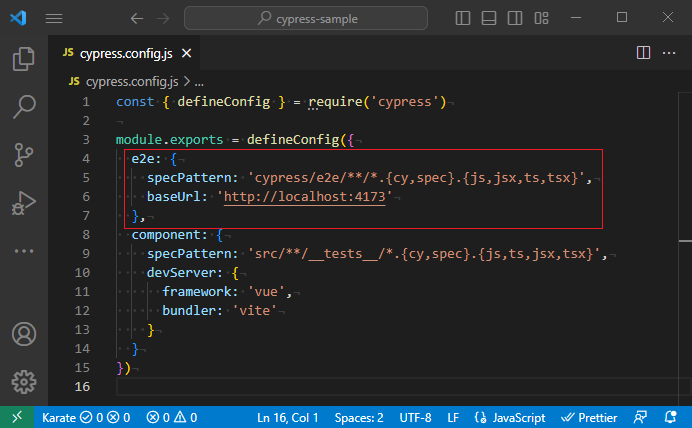The height and width of the screenshot is (428, 692).
Task: Toggle the bottom panel layout icon
Action: coord(489,18)
